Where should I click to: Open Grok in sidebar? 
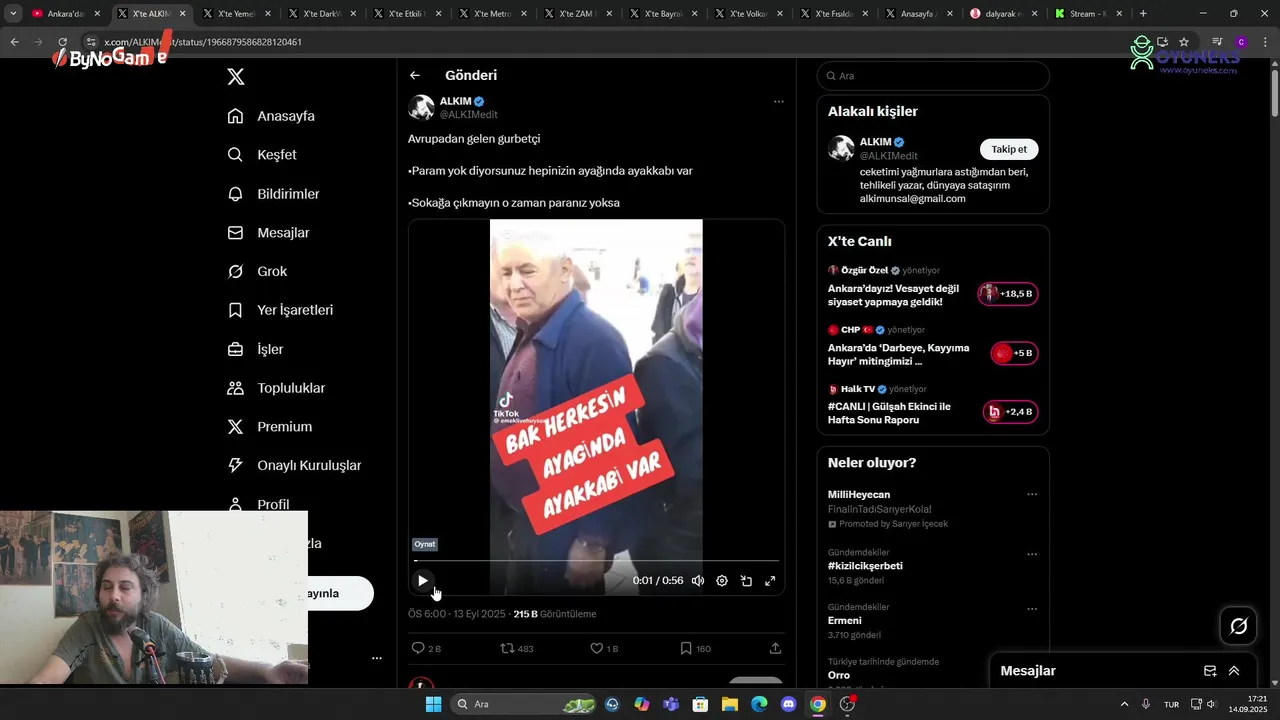(x=257, y=272)
